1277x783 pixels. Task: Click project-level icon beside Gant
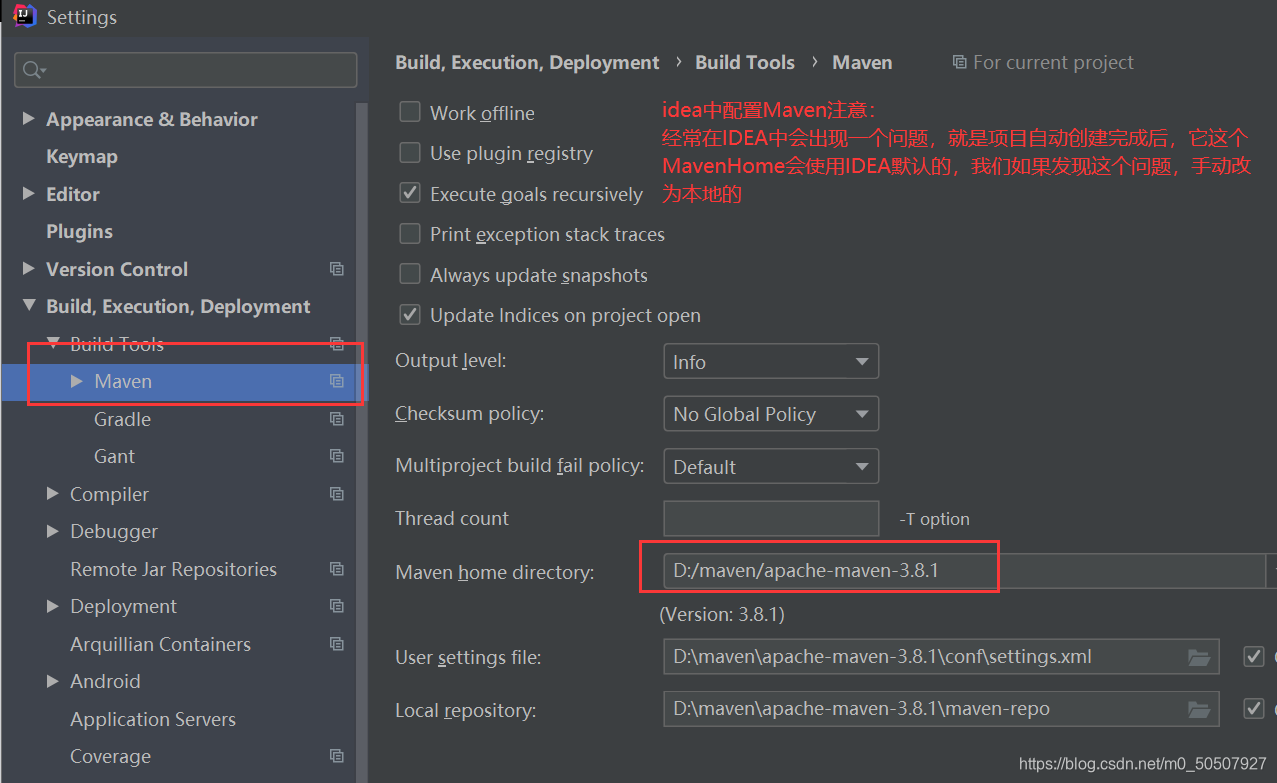point(337,456)
